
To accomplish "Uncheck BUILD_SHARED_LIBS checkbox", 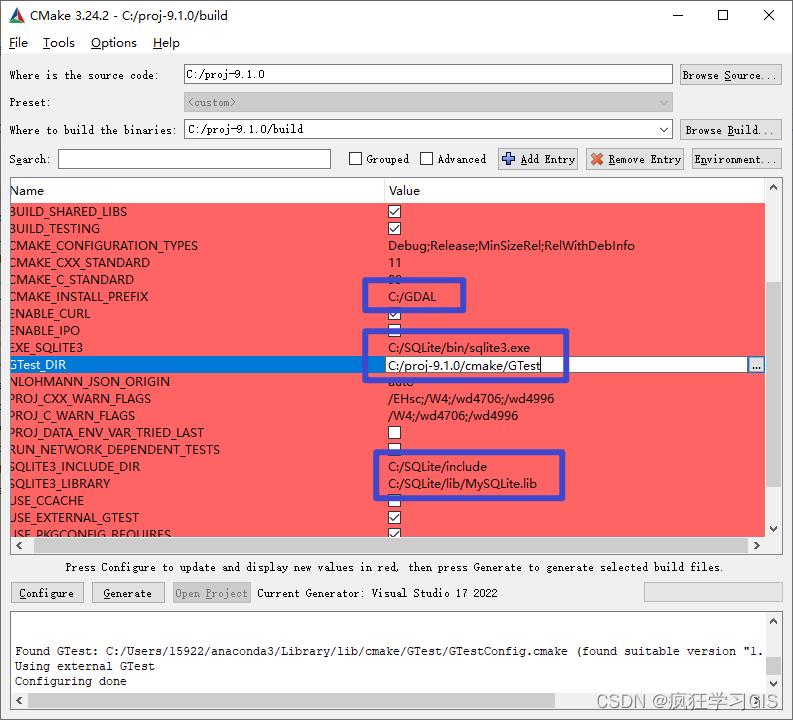I will pyautogui.click(x=394, y=211).
